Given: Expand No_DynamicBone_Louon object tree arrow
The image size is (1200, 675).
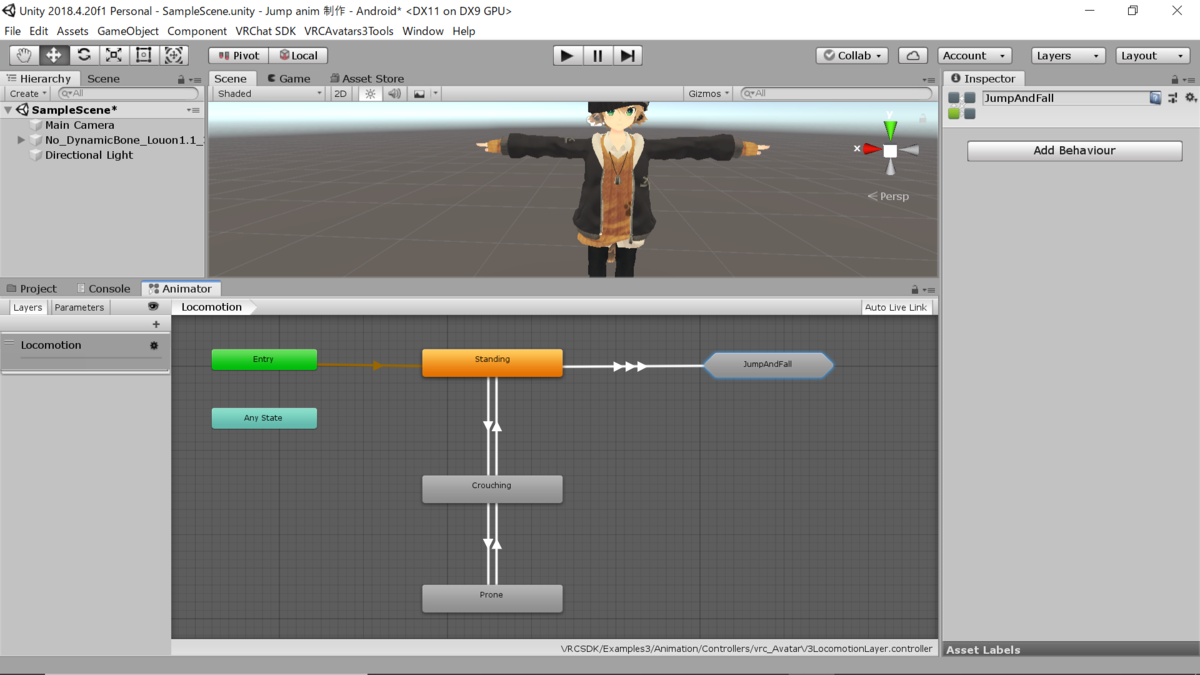Looking at the screenshot, I should pos(21,140).
